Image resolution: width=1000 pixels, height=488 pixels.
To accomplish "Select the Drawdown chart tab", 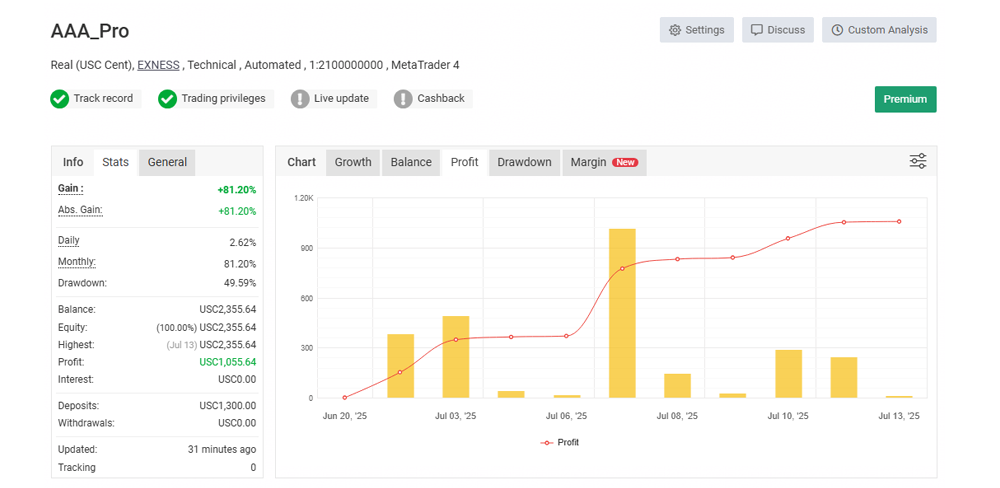I will [524, 162].
